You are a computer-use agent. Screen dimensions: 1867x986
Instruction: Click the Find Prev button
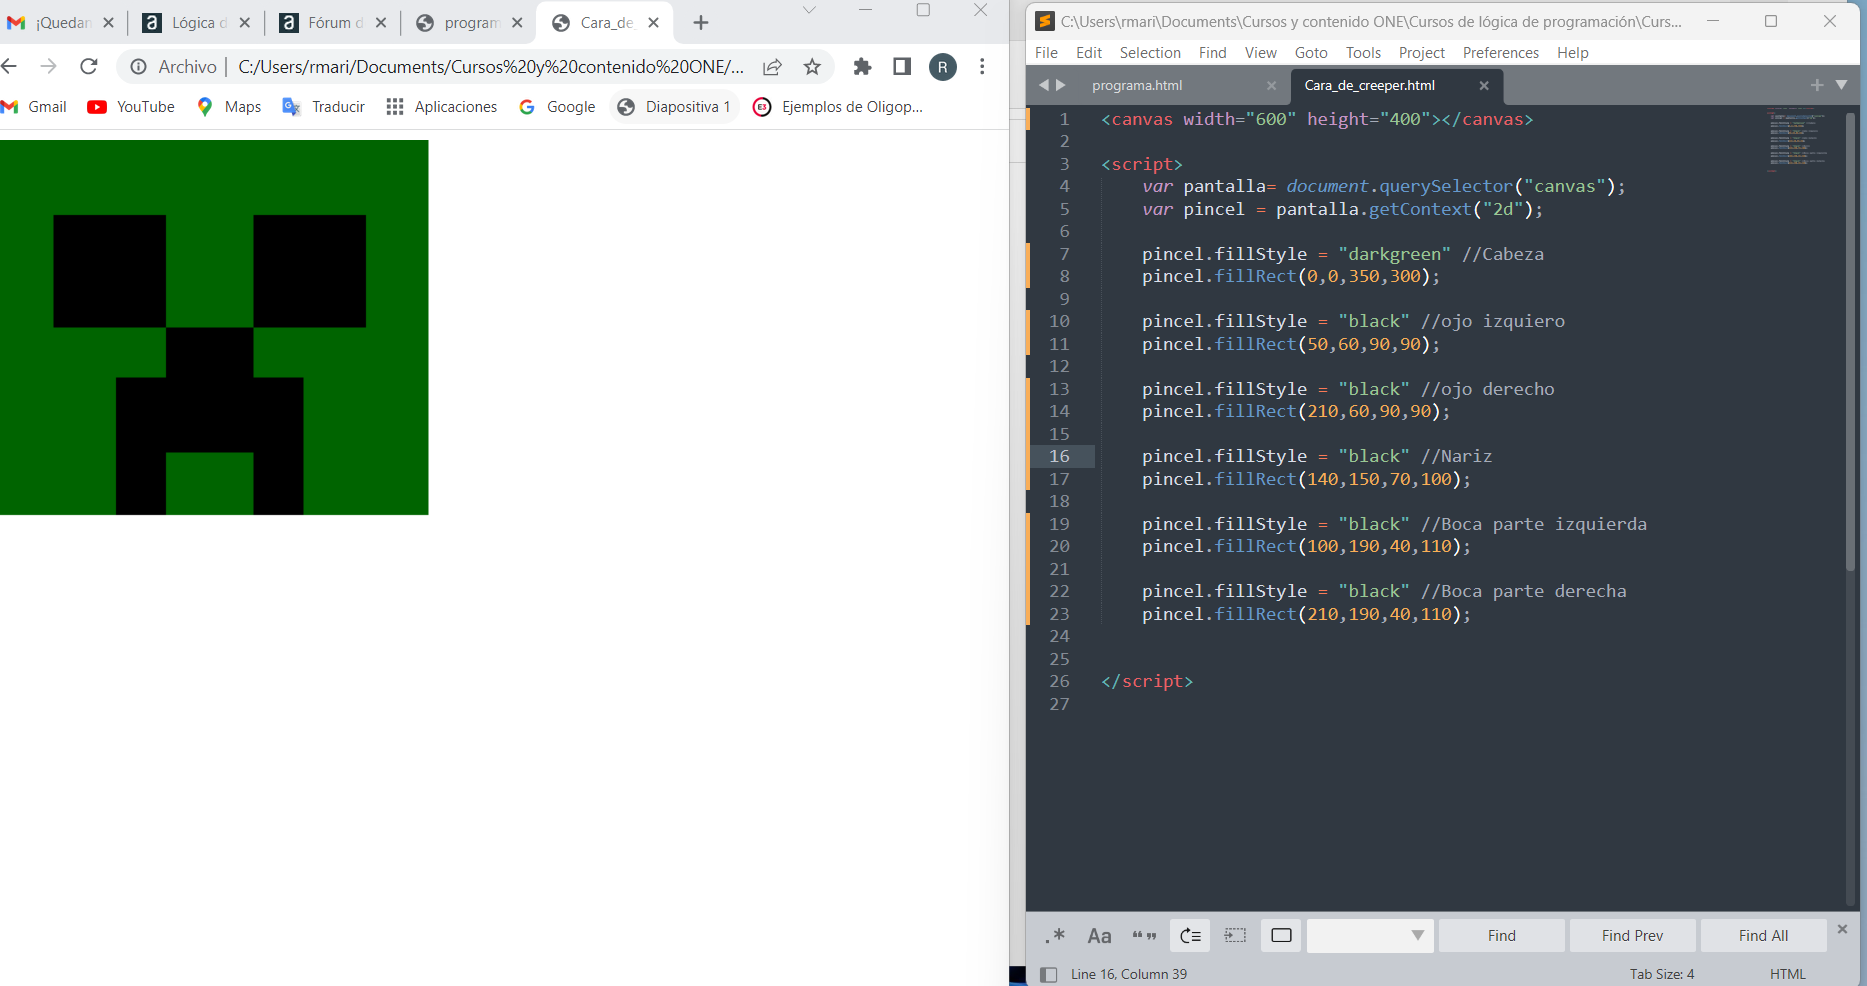coord(1632,936)
